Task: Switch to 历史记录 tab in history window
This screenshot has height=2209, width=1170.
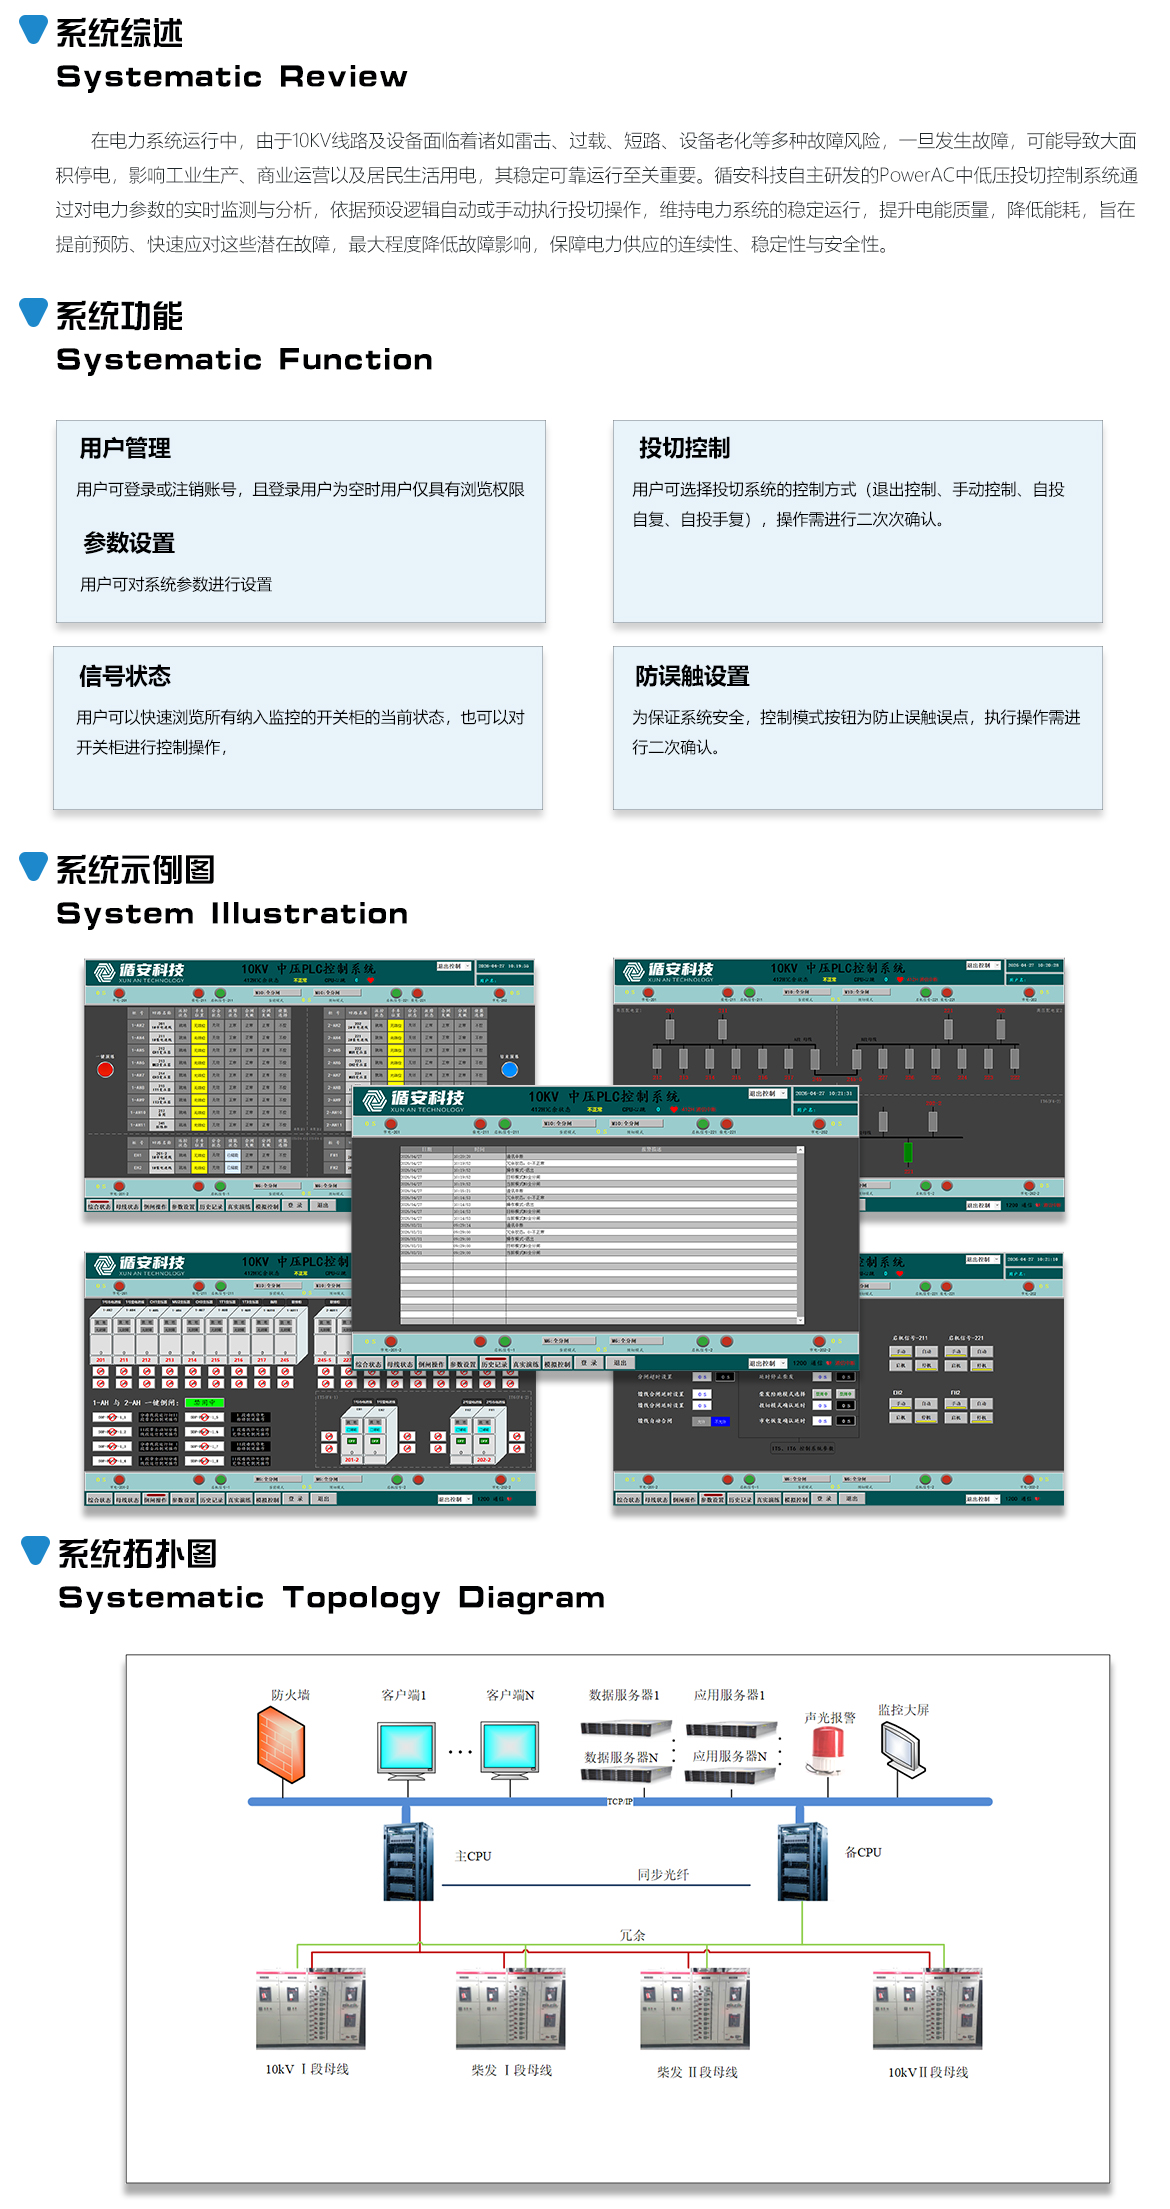Action: pos(494,1364)
